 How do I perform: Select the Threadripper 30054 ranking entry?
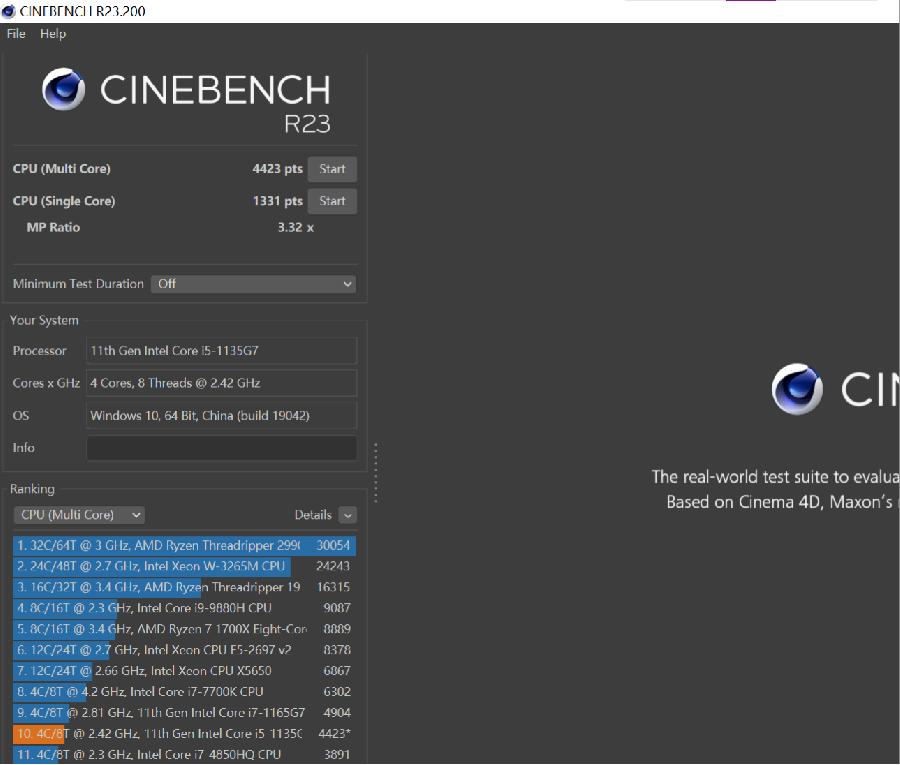pos(184,546)
